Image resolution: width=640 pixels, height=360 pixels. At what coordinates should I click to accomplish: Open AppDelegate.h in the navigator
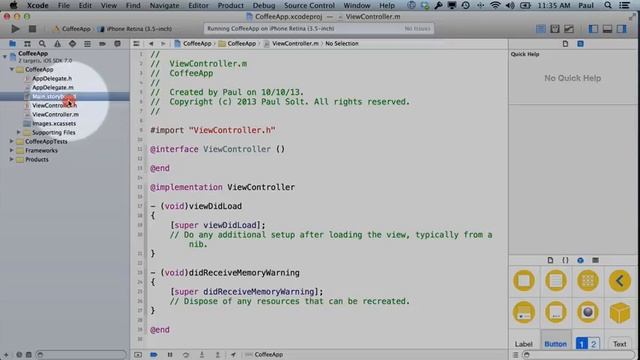[52, 78]
